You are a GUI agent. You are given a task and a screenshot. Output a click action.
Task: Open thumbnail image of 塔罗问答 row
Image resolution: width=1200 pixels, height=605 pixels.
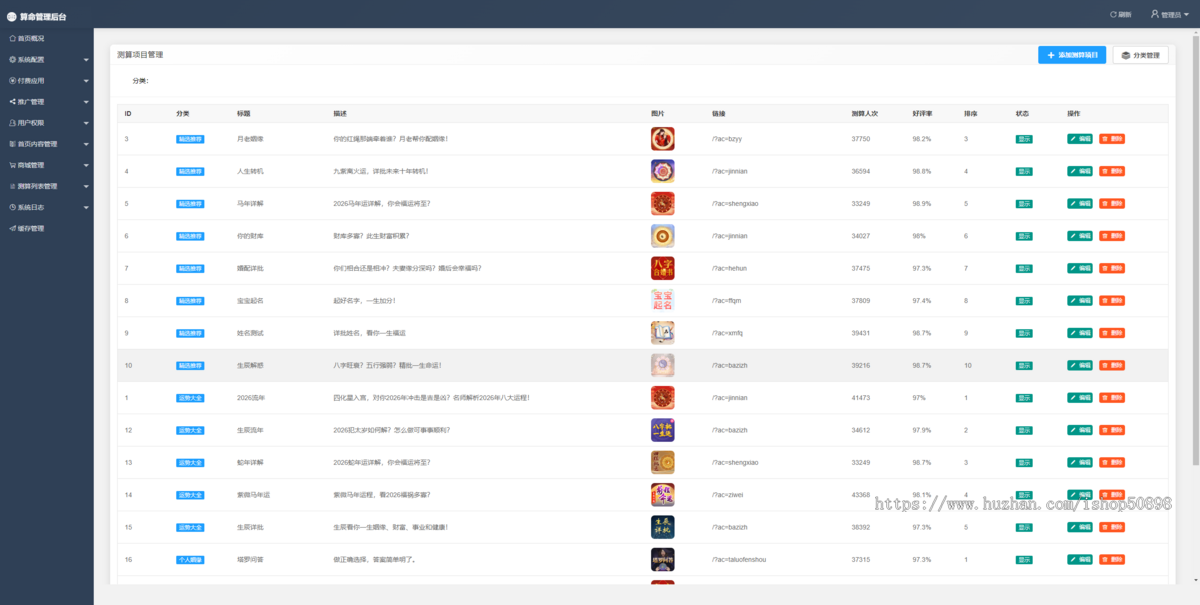tap(662, 559)
